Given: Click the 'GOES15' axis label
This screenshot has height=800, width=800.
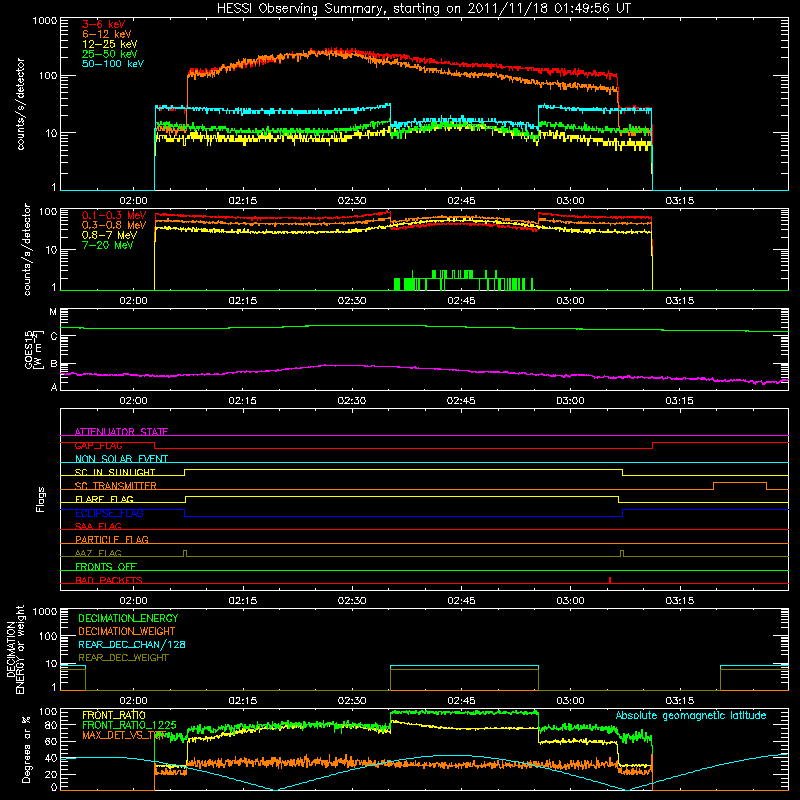Looking at the screenshot, I should 29,349.
